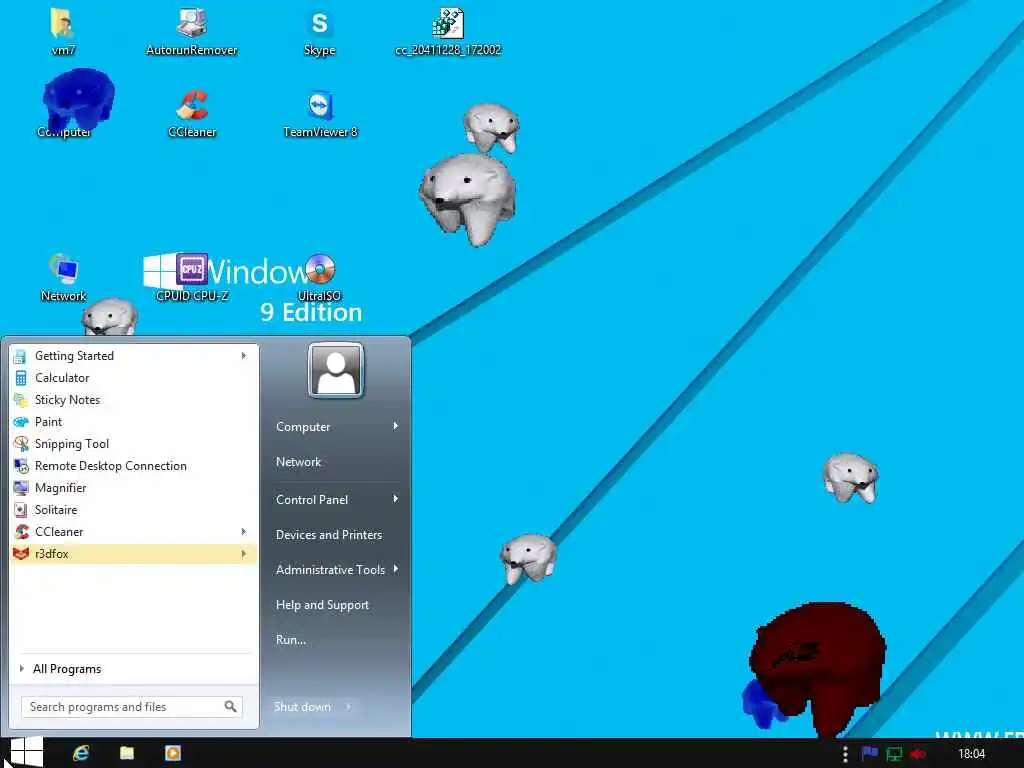This screenshot has width=1024, height=768.
Task: Launch AutorunRemover from the desktop
Action: coord(191,31)
